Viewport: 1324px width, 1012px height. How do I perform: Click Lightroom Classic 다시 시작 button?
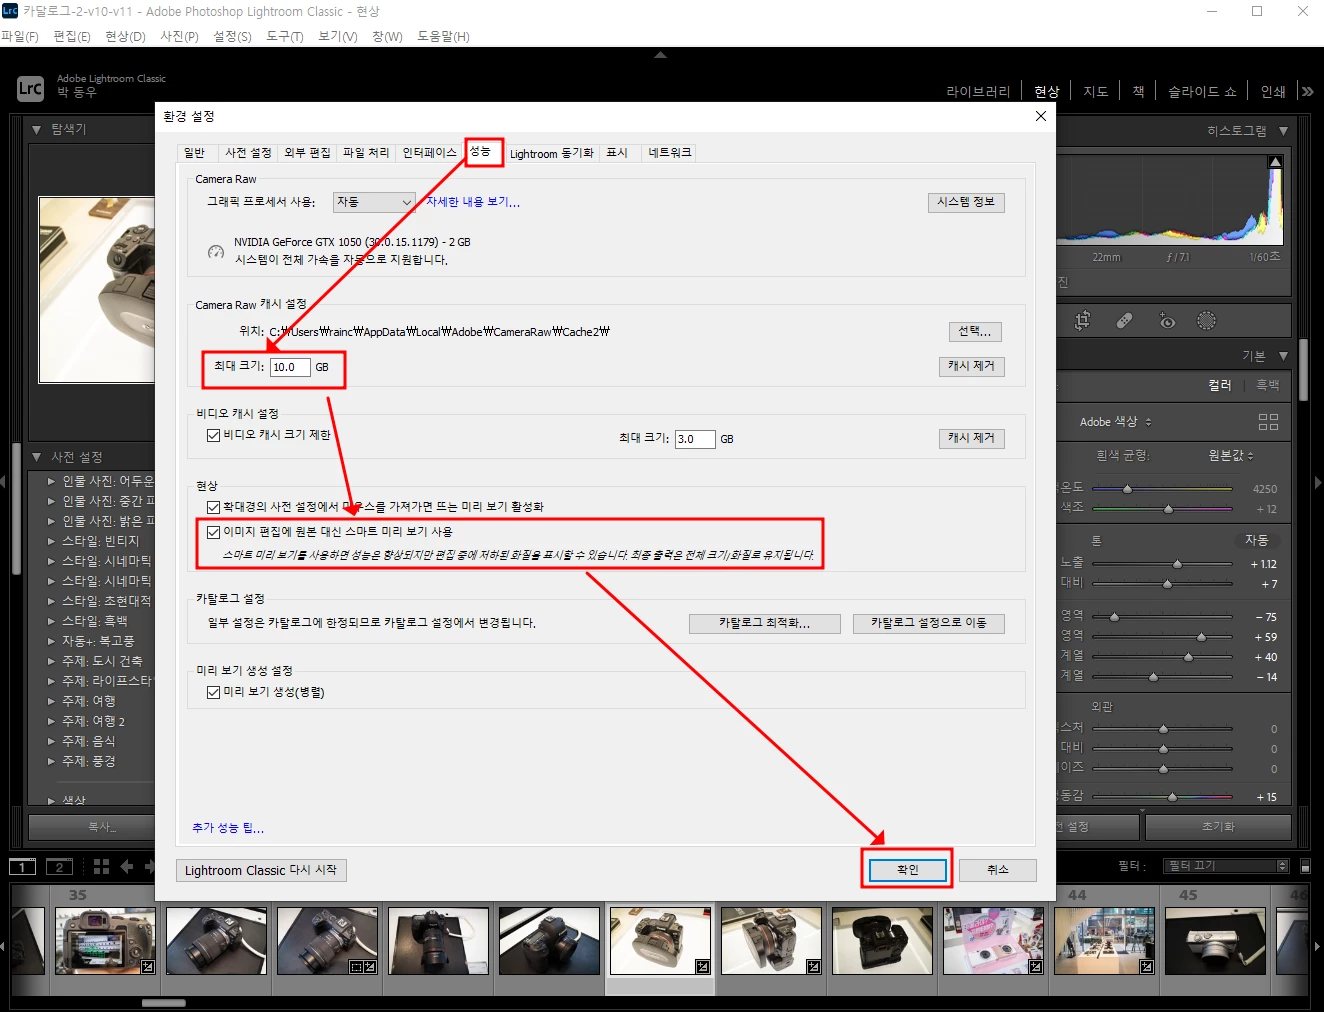click(x=261, y=870)
